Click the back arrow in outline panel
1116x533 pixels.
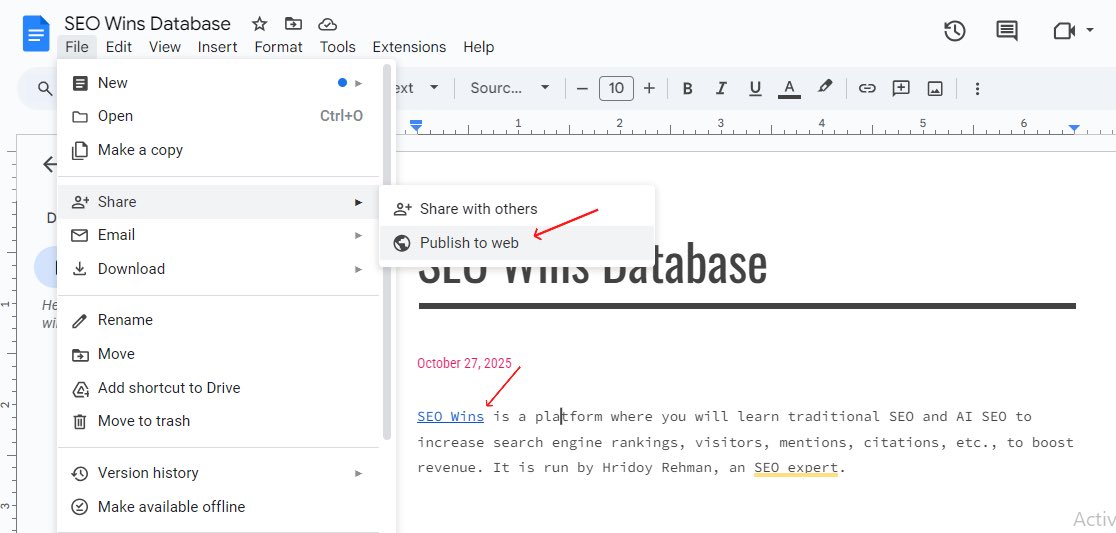pos(49,165)
